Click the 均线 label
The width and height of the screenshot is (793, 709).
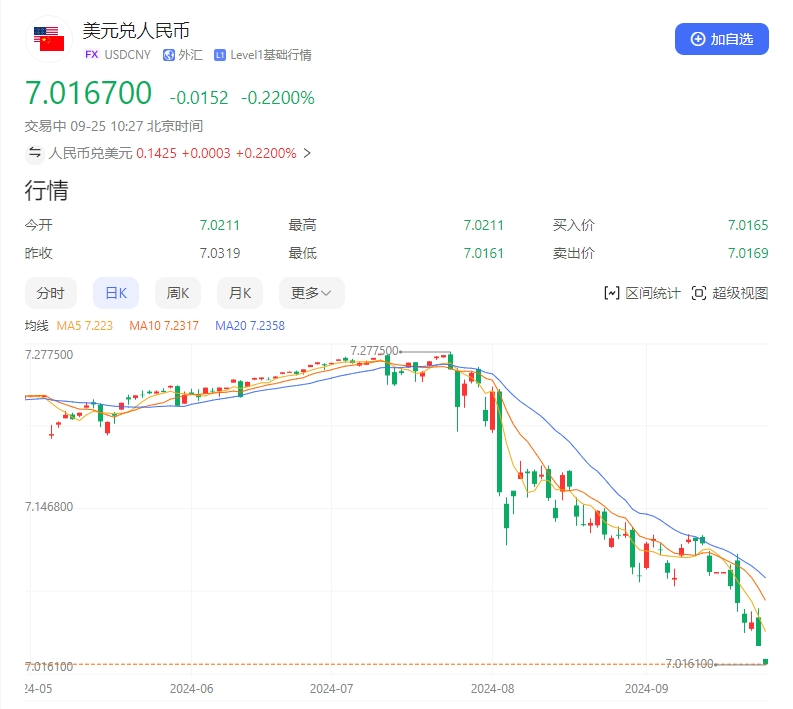tap(36, 326)
